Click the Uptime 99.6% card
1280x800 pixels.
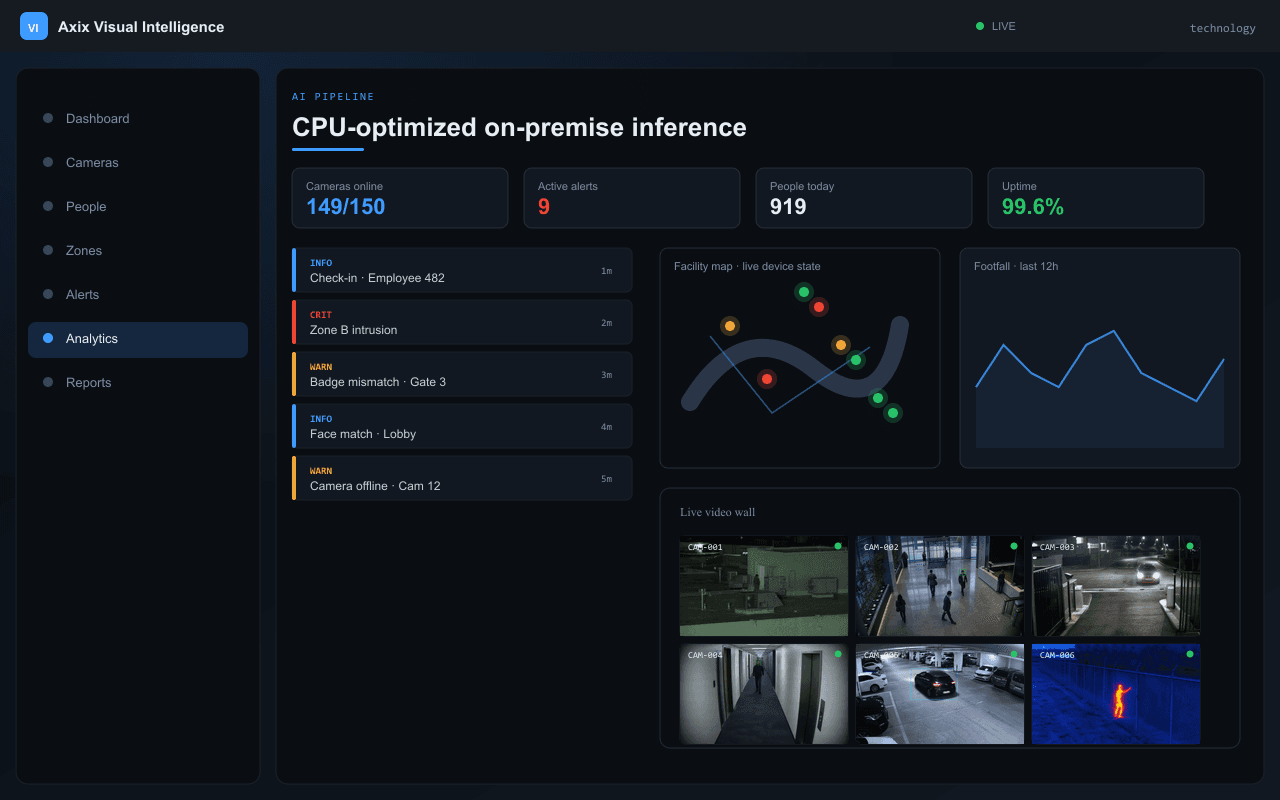[1096, 198]
